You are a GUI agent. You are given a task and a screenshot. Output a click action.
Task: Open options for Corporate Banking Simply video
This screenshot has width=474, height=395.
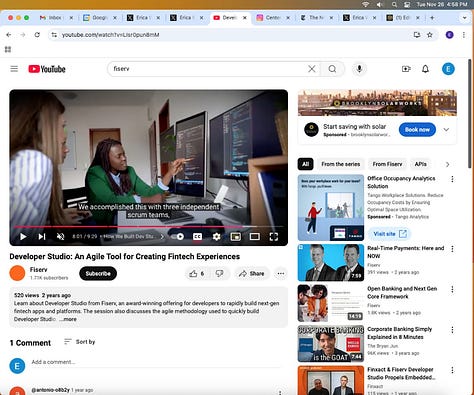[x=452, y=330]
